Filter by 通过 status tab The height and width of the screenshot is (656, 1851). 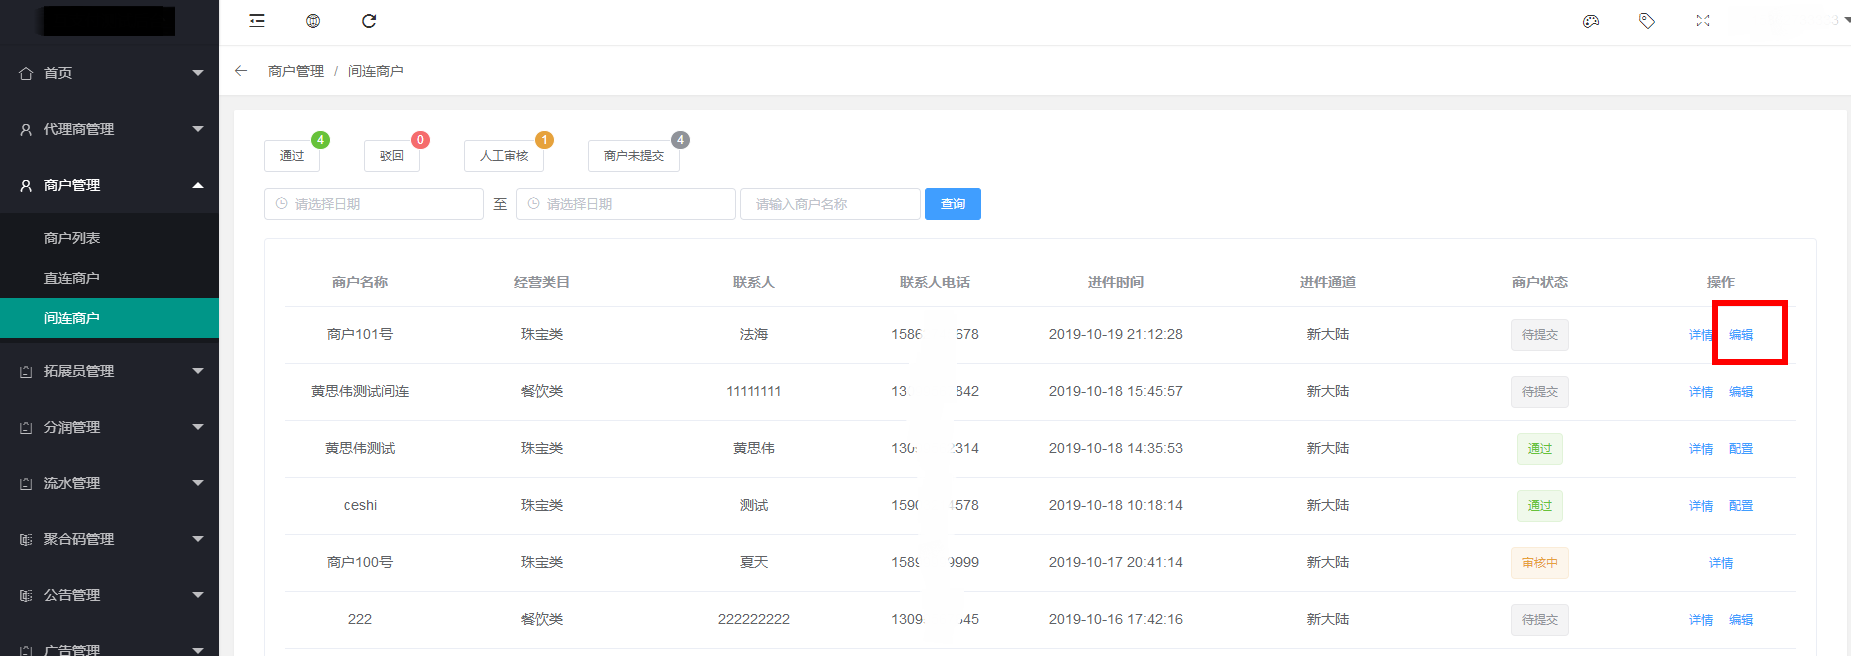click(x=292, y=156)
